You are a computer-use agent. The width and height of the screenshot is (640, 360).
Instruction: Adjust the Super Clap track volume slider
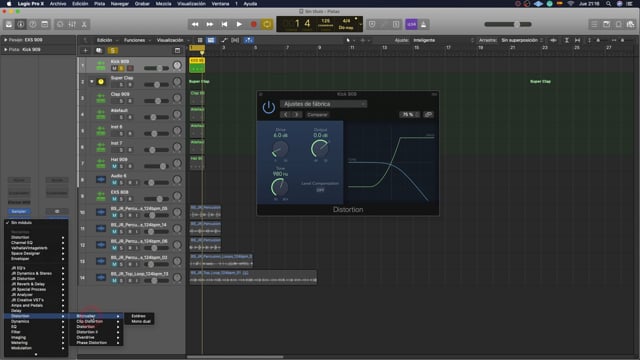[x=156, y=84]
